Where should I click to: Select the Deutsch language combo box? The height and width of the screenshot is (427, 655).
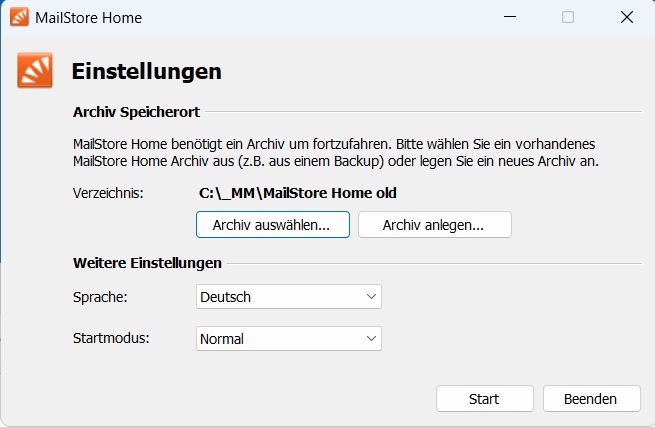pos(289,297)
